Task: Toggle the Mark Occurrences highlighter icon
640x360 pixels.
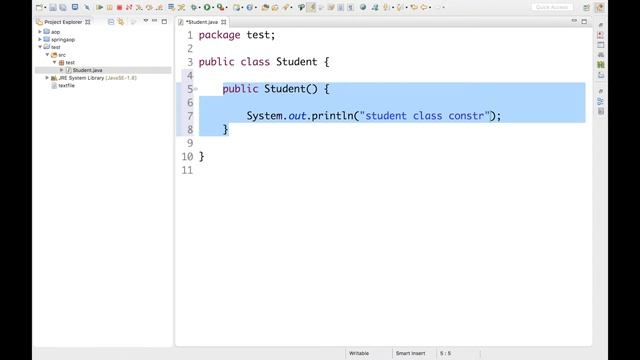Action: point(311,7)
